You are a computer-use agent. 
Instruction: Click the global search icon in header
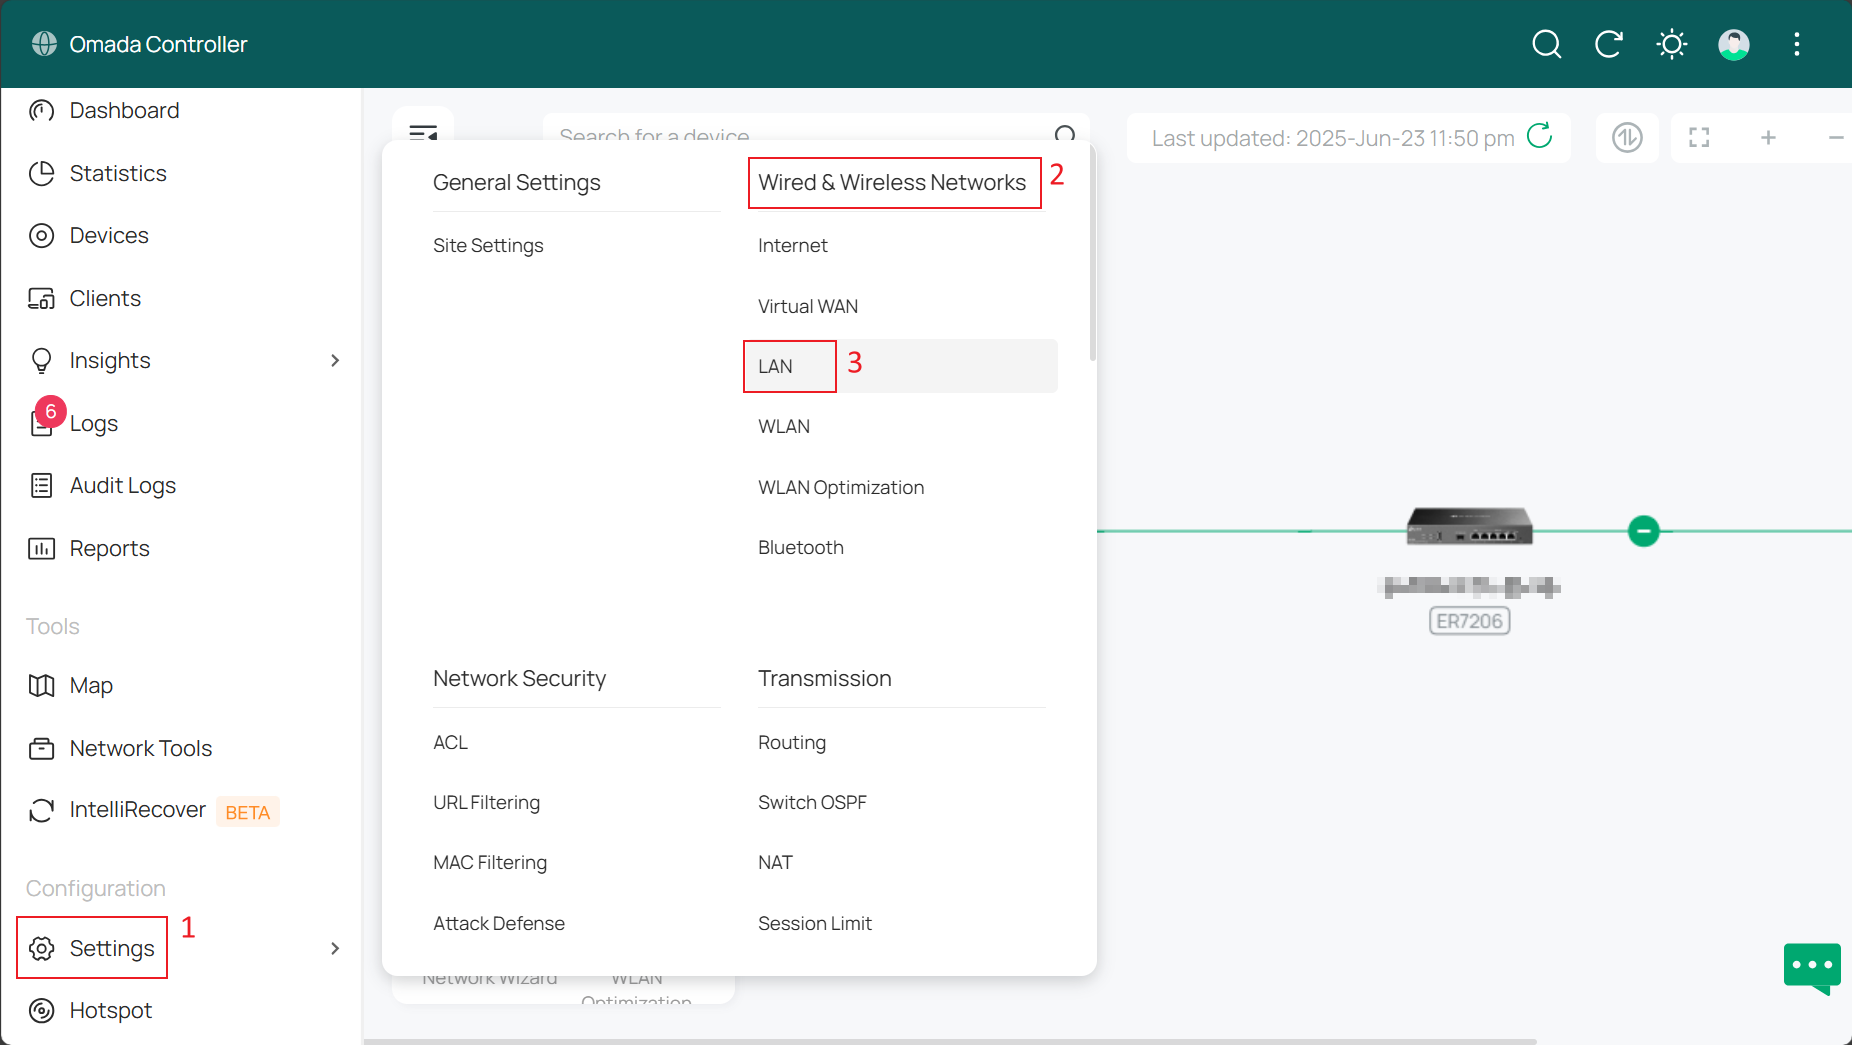pyautogui.click(x=1546, y=44)
